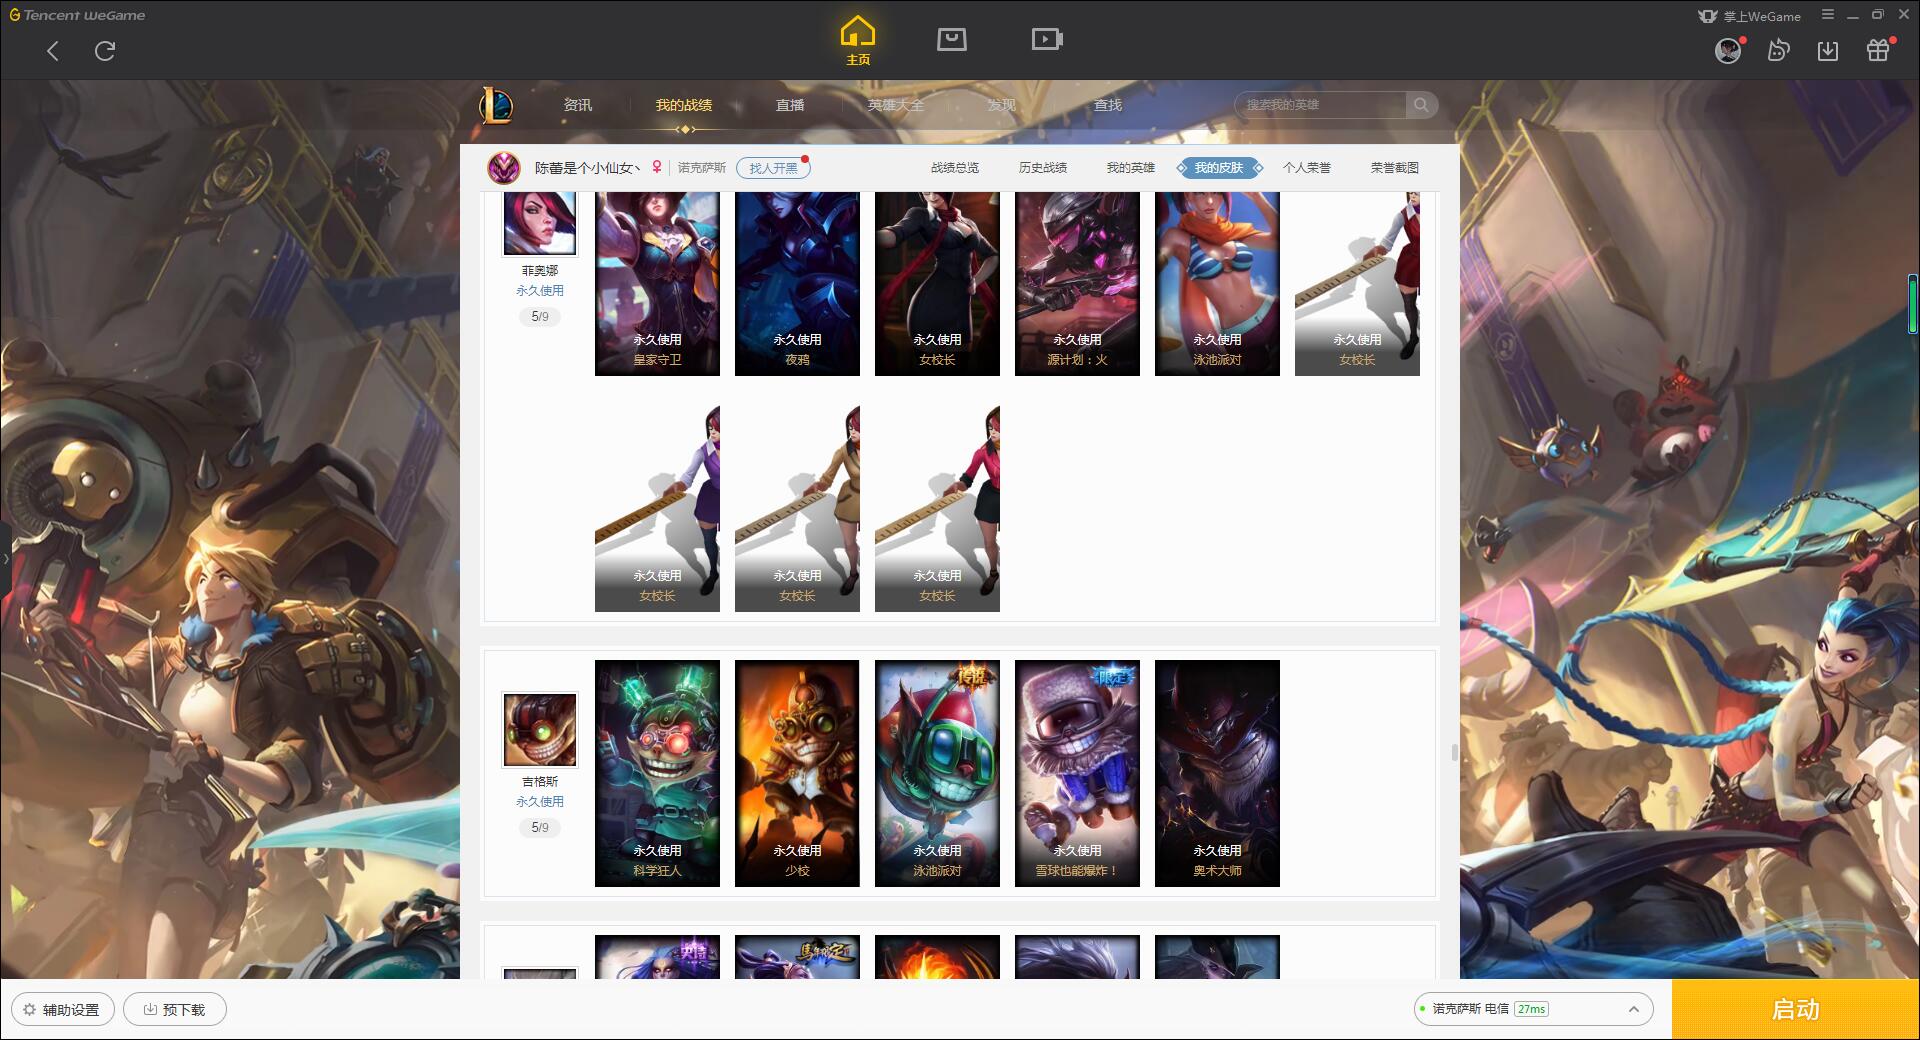
Task: Click the female gender icon beside player name
Action: pyautogui.click(x=657, y=167)
